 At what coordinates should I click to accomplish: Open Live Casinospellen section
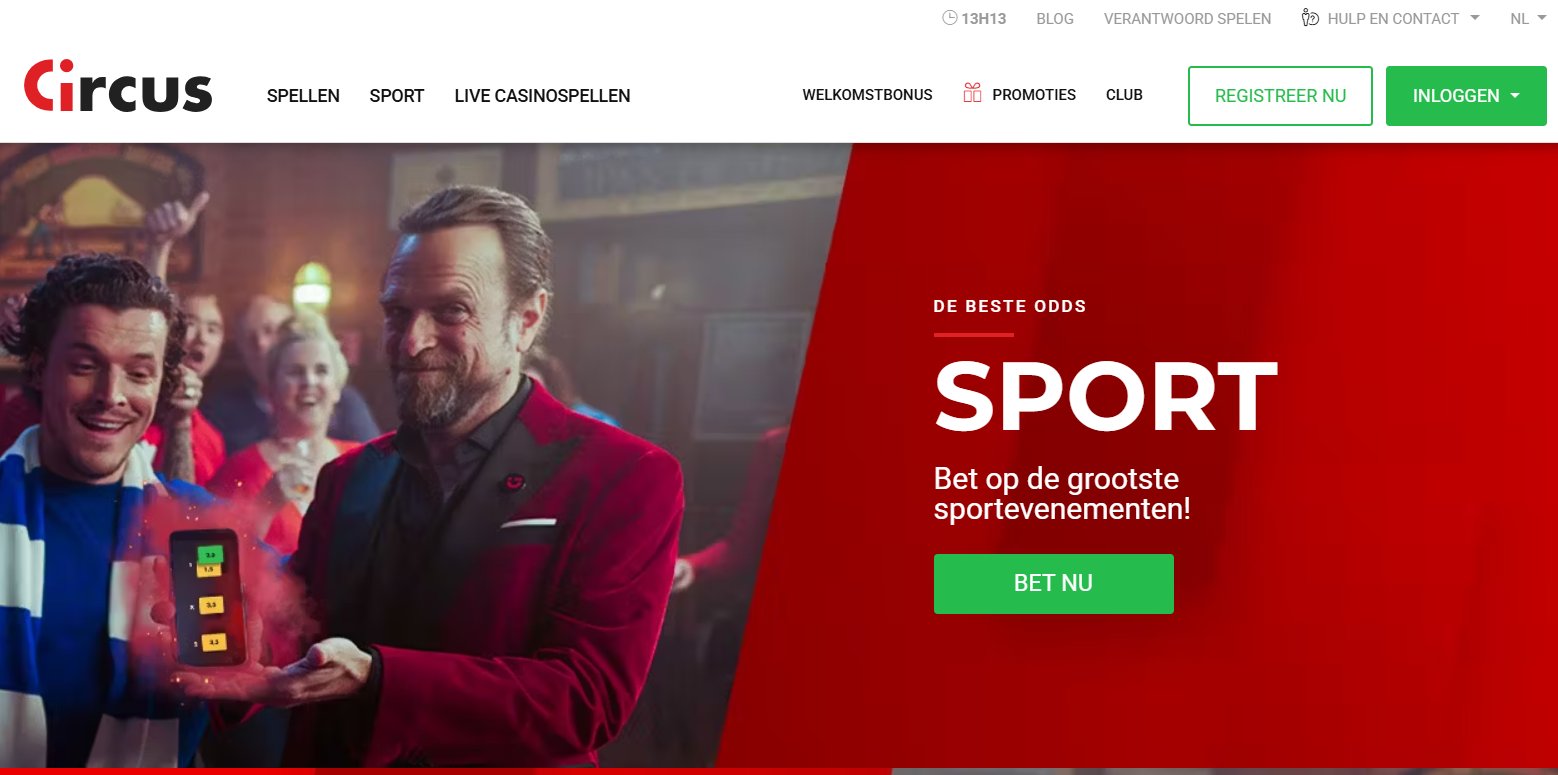[x=542, y=96]
